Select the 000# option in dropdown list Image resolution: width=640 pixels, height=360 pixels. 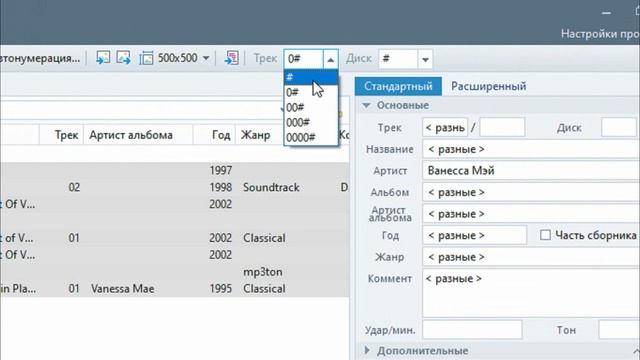pos(311,122)
